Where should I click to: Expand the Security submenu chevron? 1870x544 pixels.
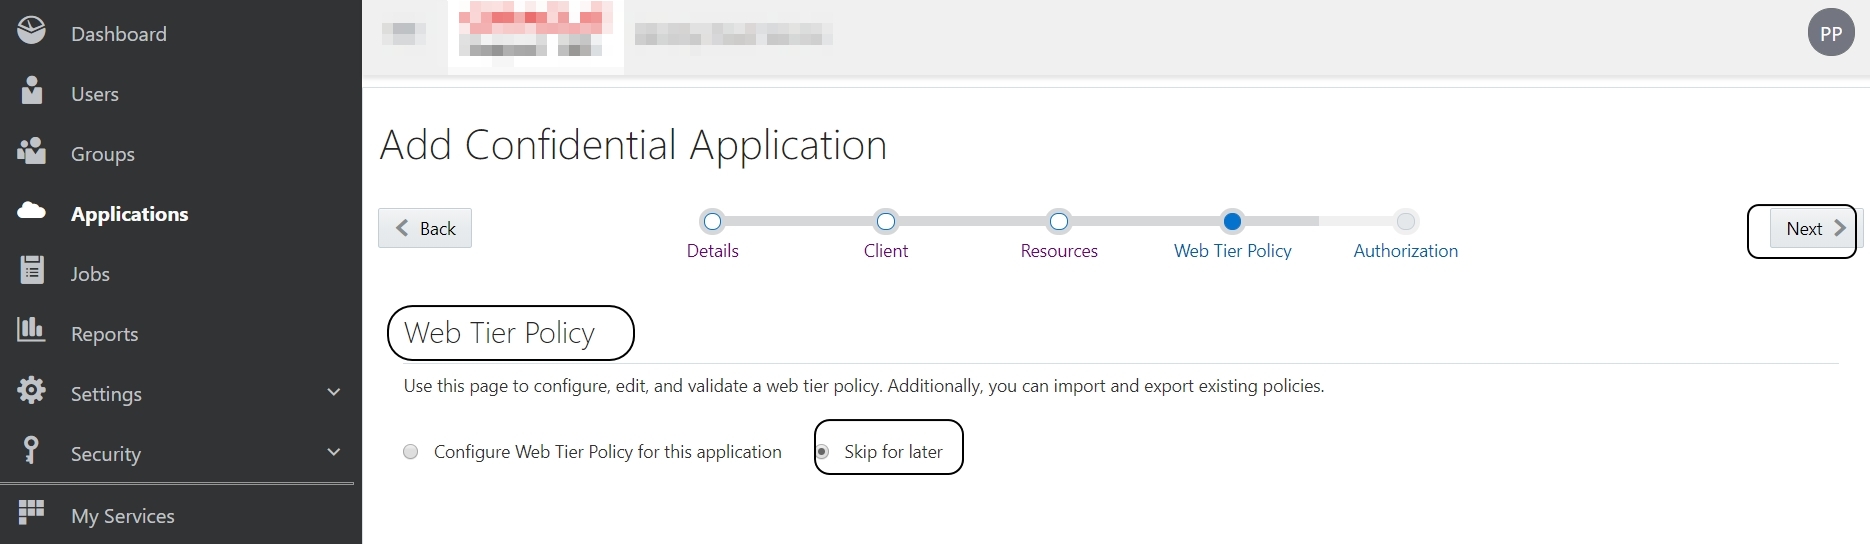point(334,453)
